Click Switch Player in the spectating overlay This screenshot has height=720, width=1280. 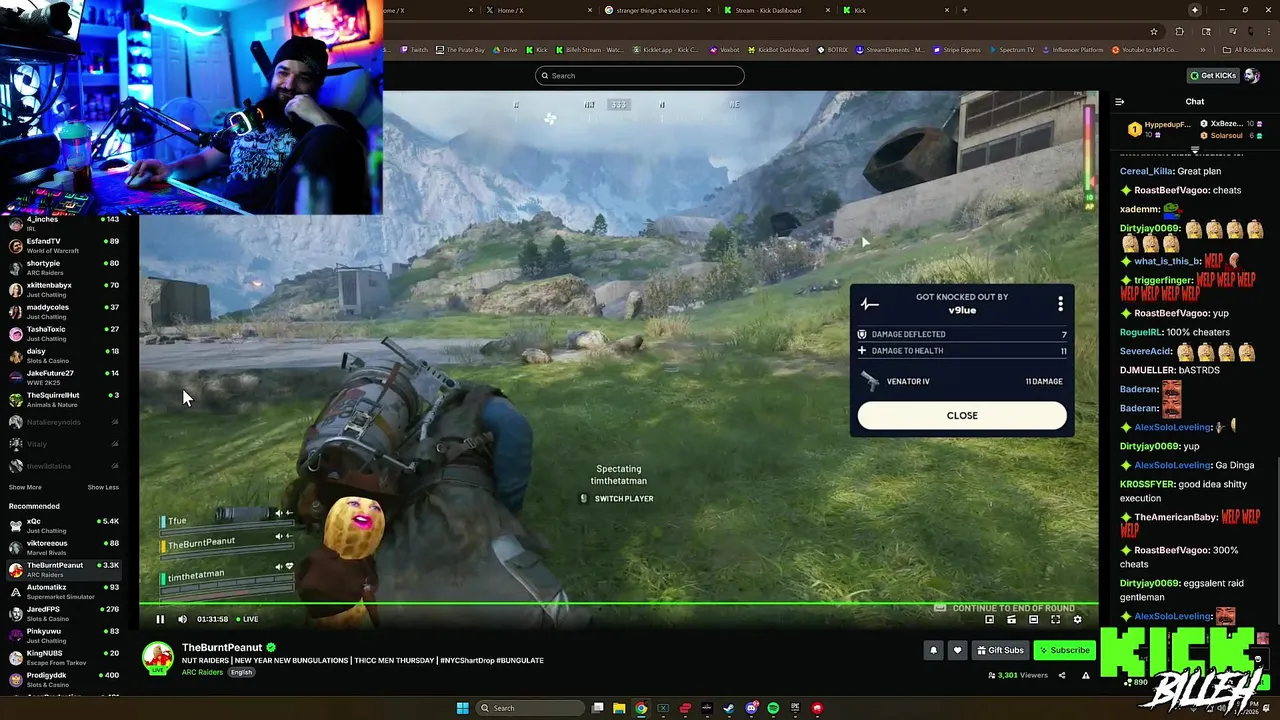pyautogui.click(x=618, y=498)
